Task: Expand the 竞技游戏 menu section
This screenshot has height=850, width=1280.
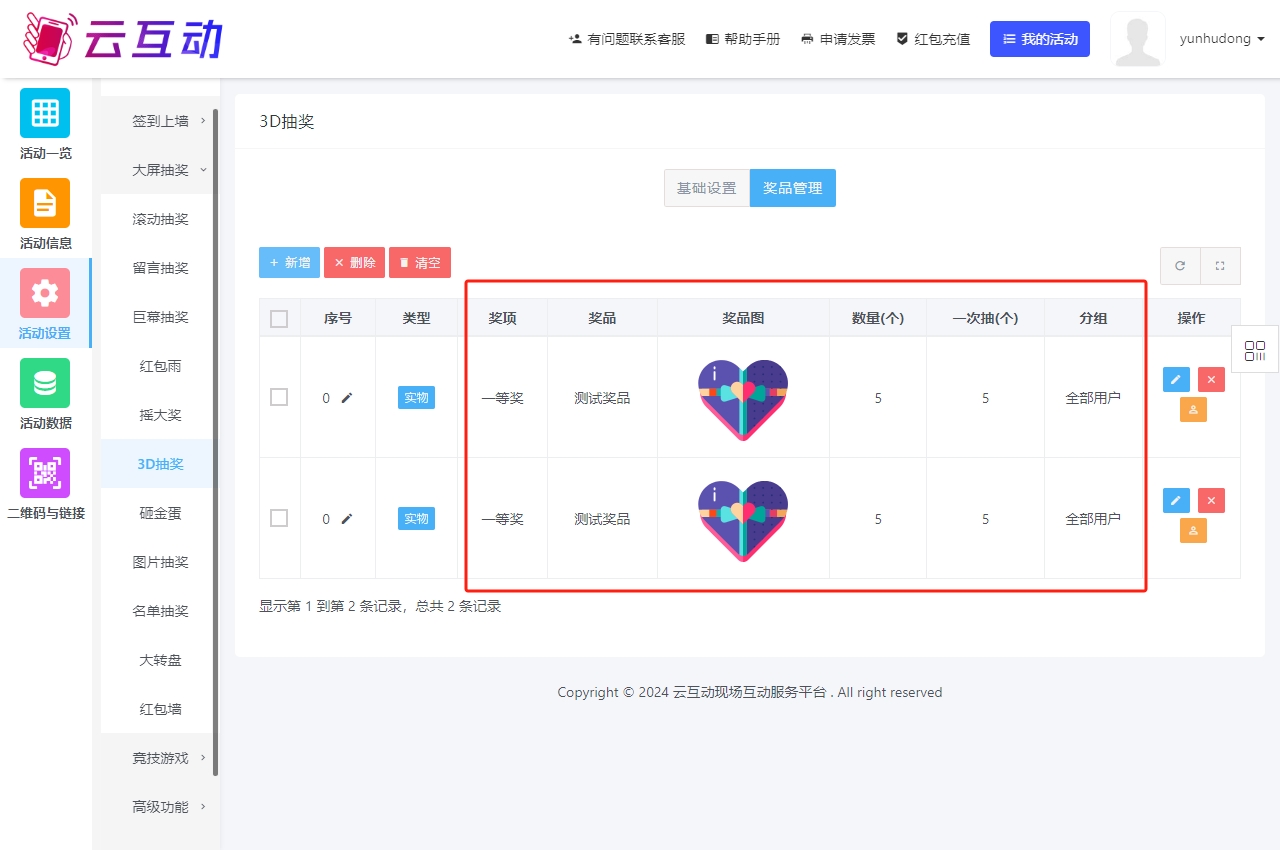Action: coord(160,758)
